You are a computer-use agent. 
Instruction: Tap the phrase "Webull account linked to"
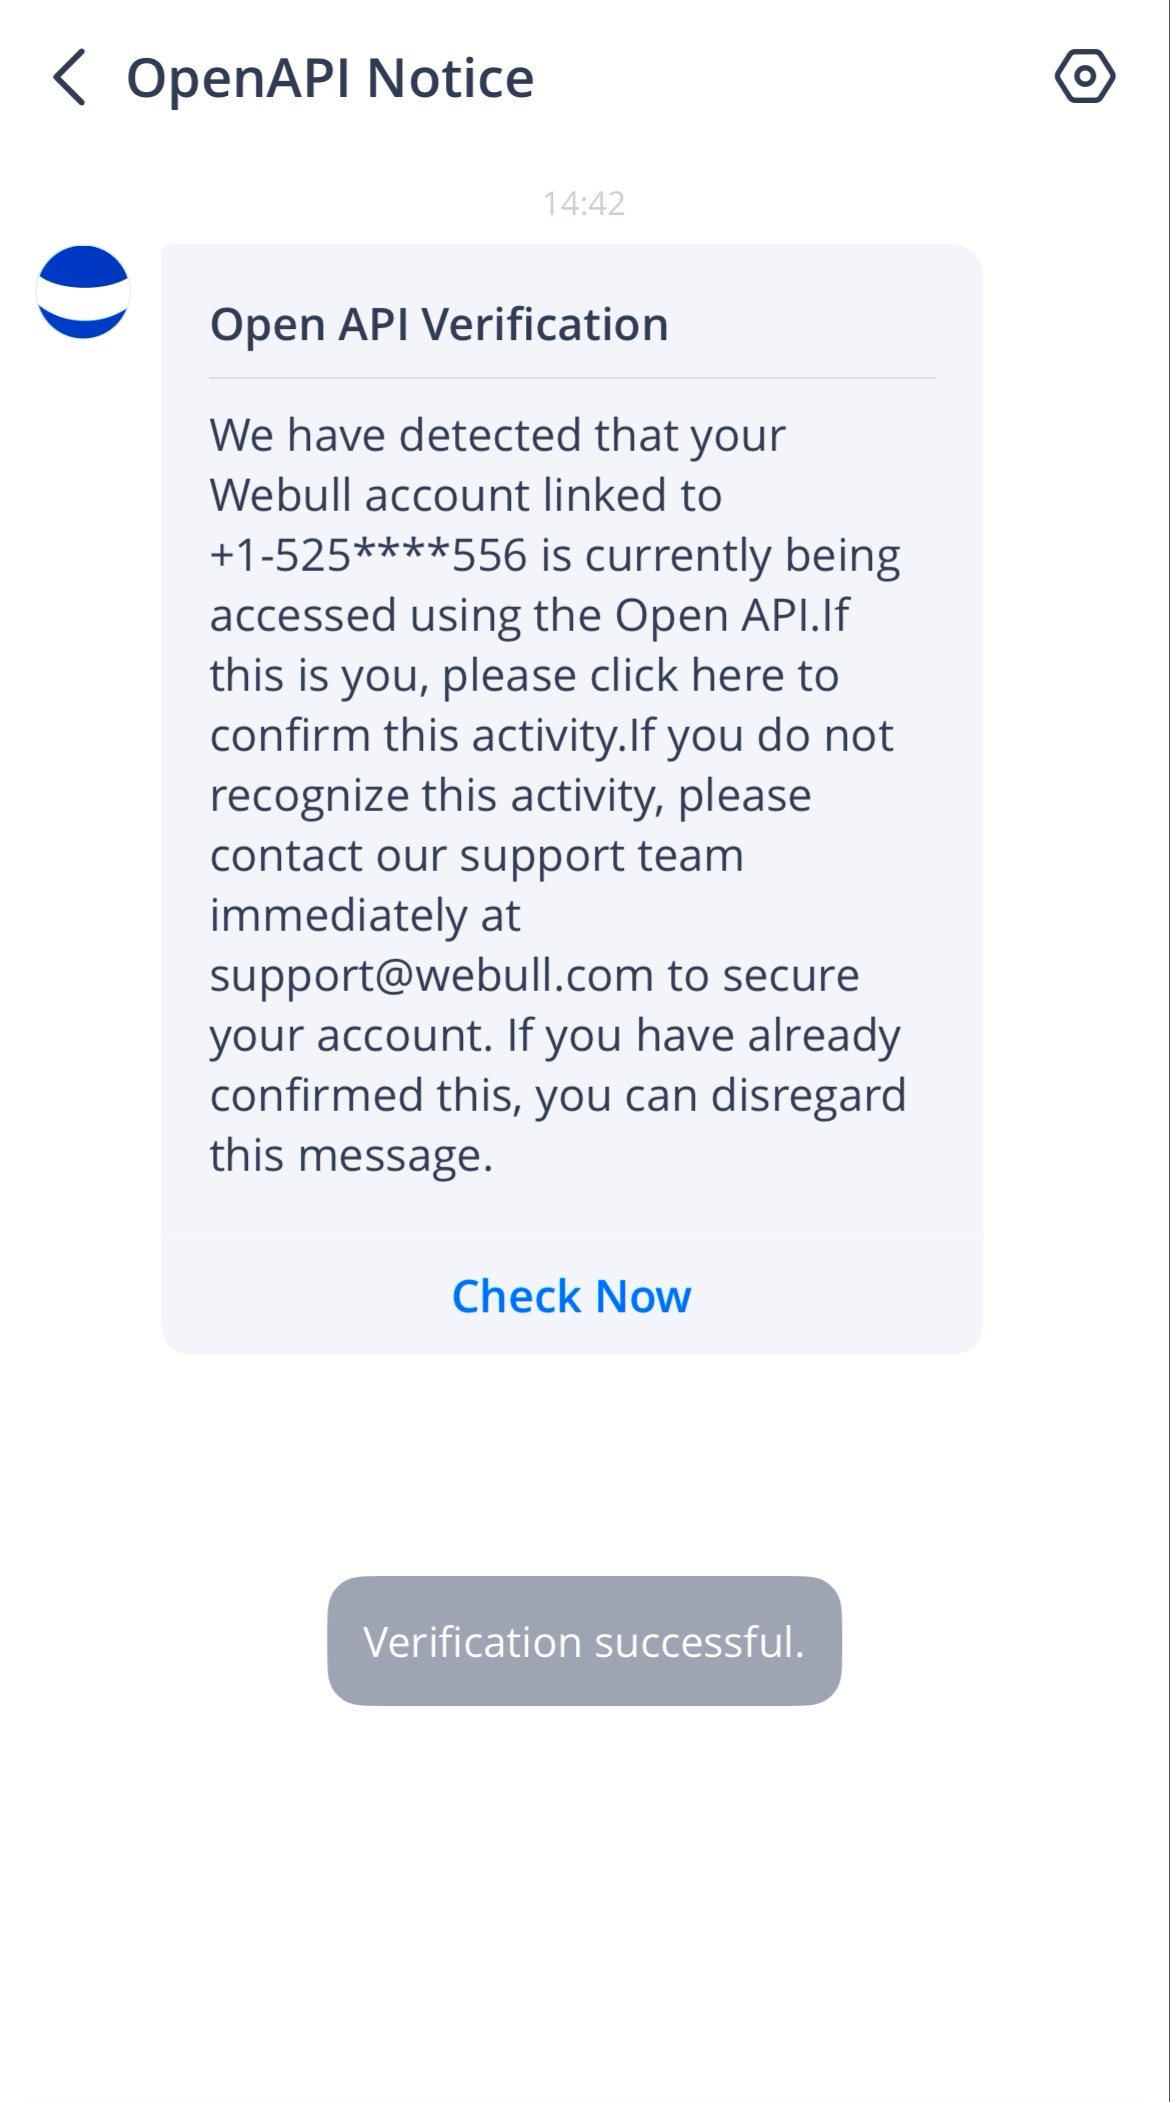pyautogui.click(x=465, y=495)
